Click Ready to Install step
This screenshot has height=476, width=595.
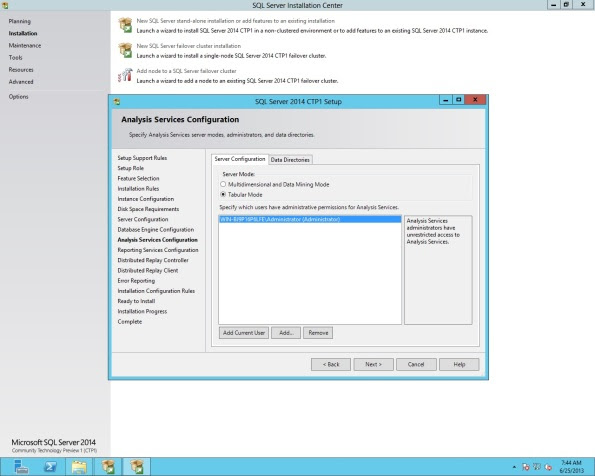136,301
